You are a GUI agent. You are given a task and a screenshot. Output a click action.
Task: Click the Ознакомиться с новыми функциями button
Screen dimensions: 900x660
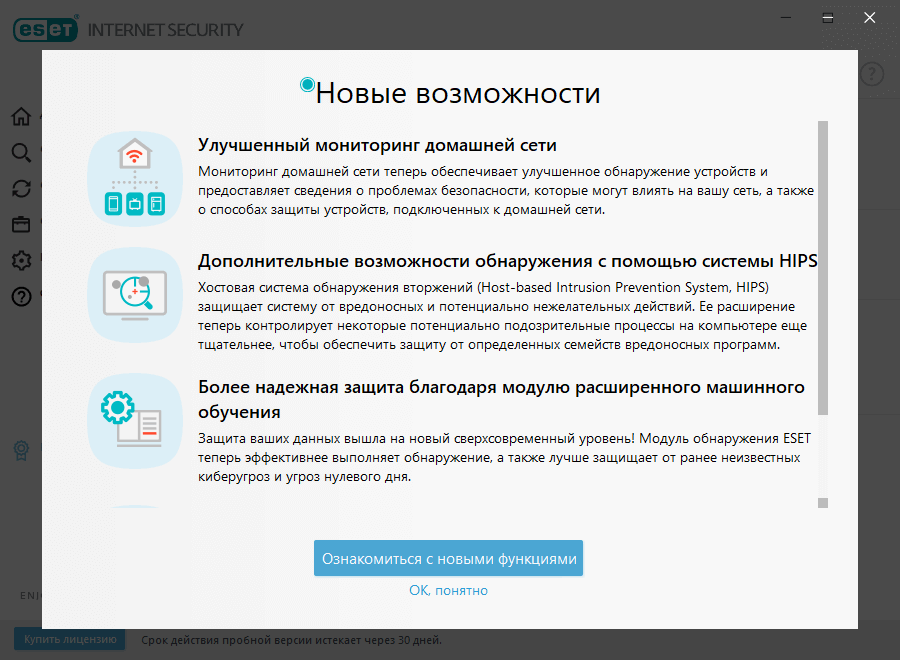(449, 558)
